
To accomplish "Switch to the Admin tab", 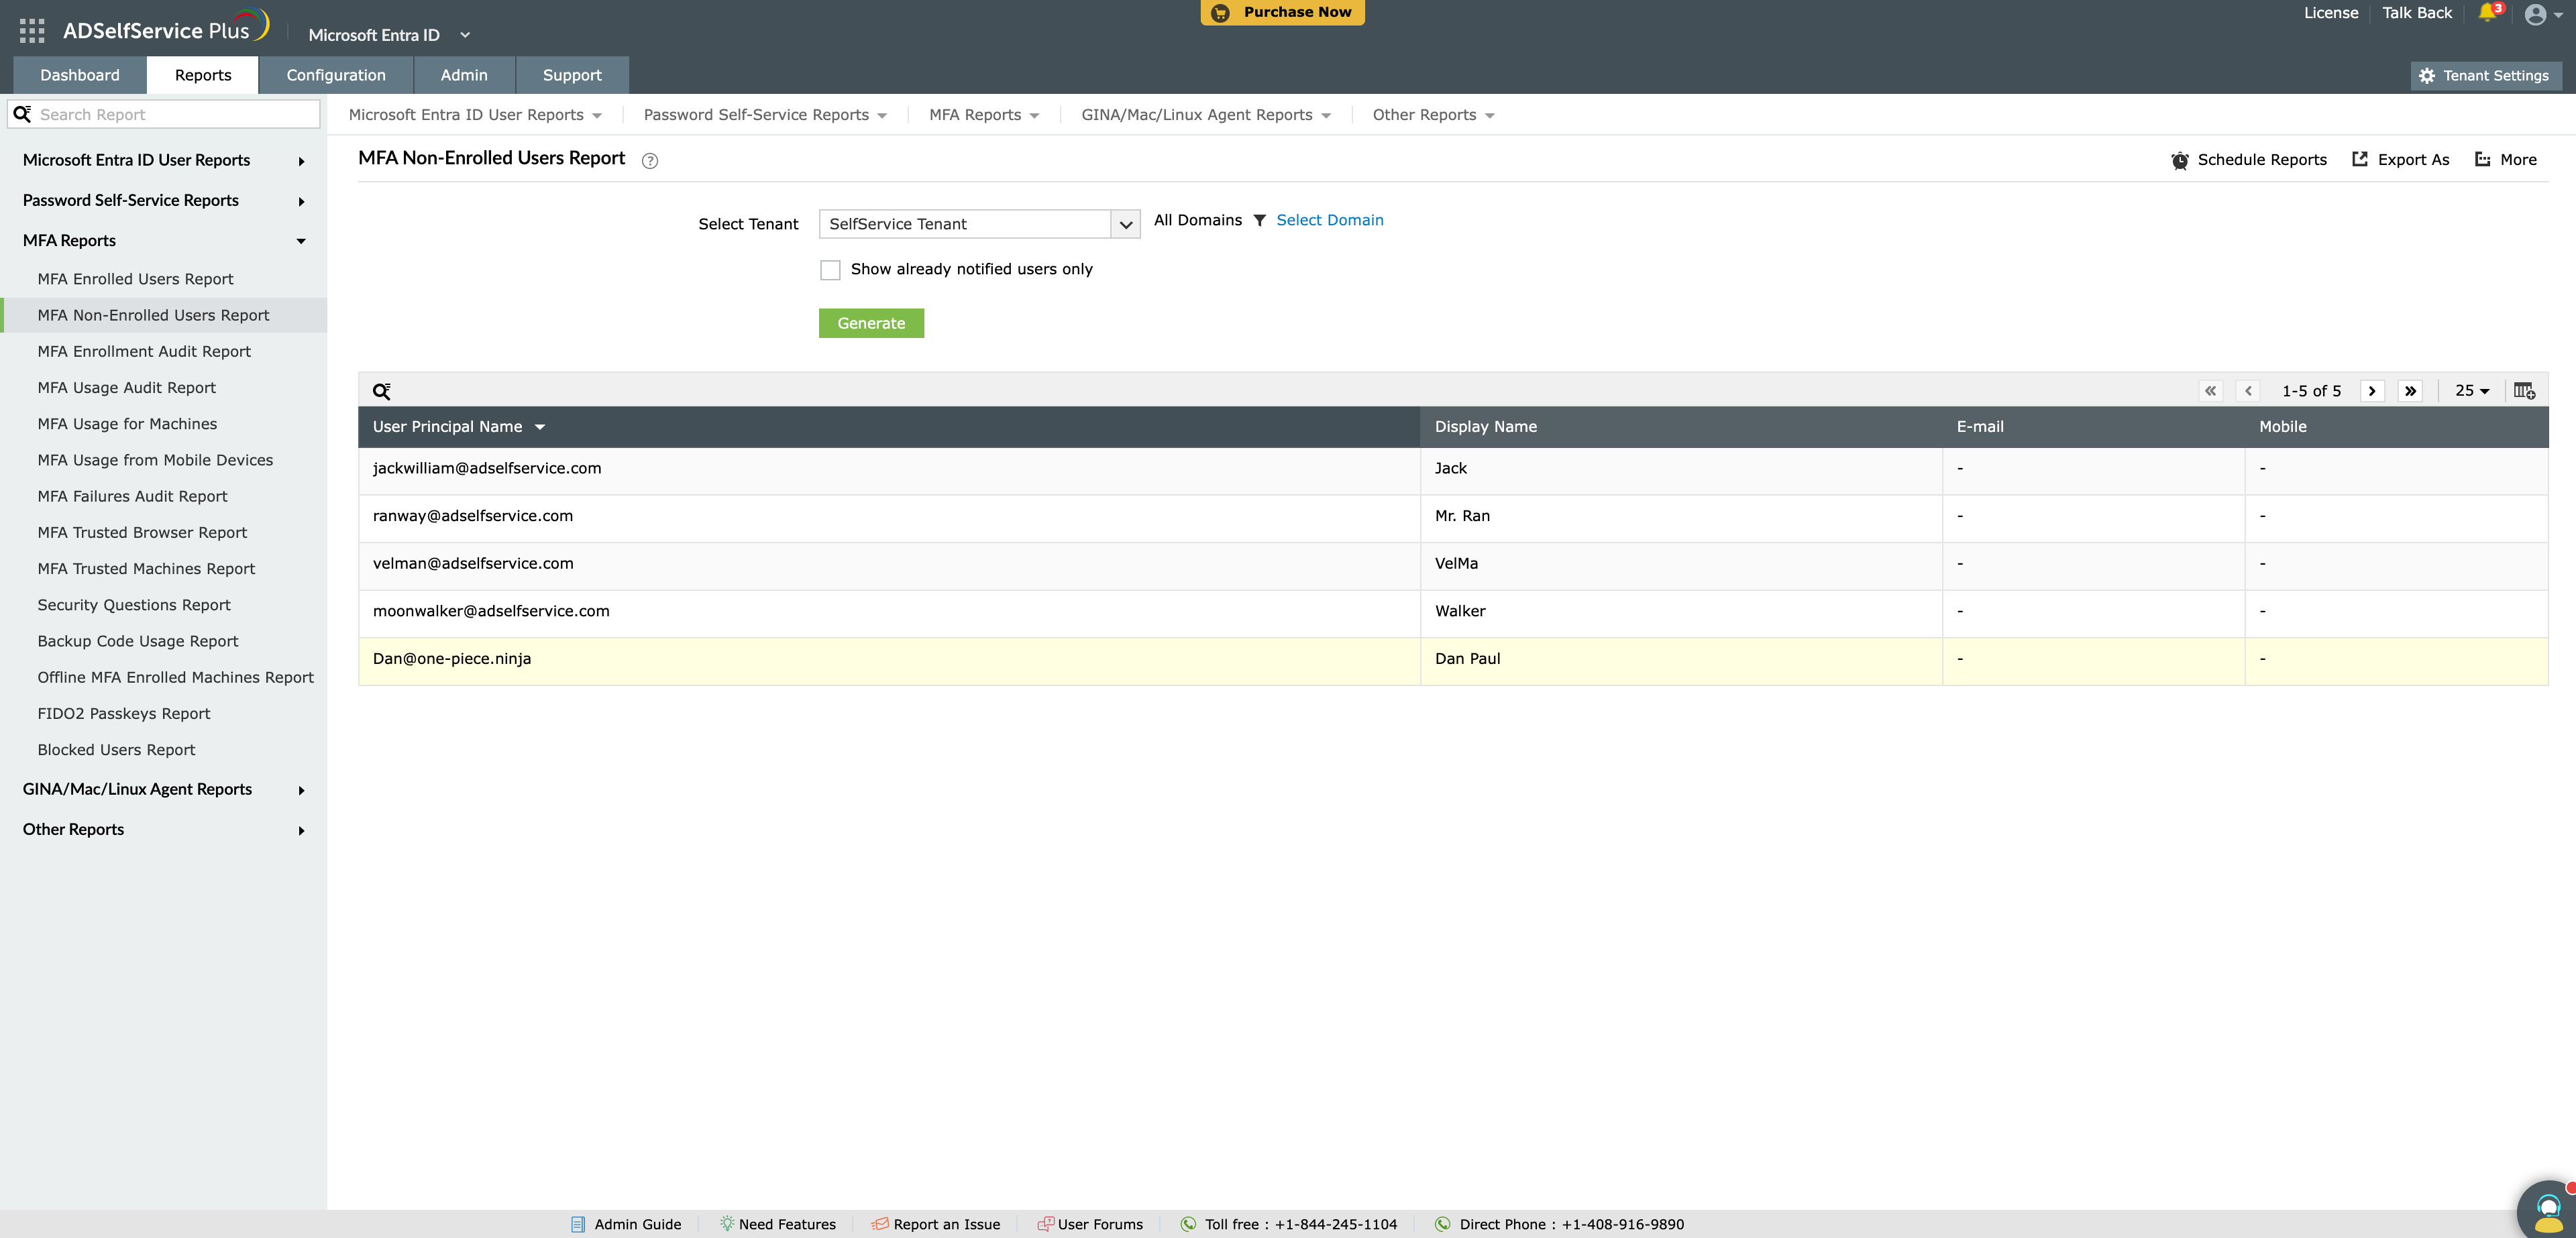I will 464,75.
